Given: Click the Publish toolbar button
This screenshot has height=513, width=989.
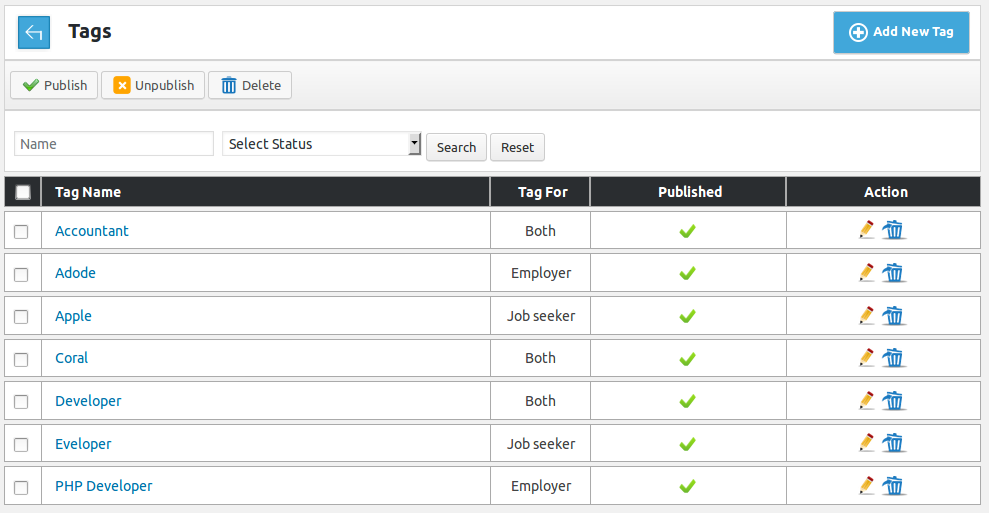Looking at the screenshot, I should (x=54, y=85).
